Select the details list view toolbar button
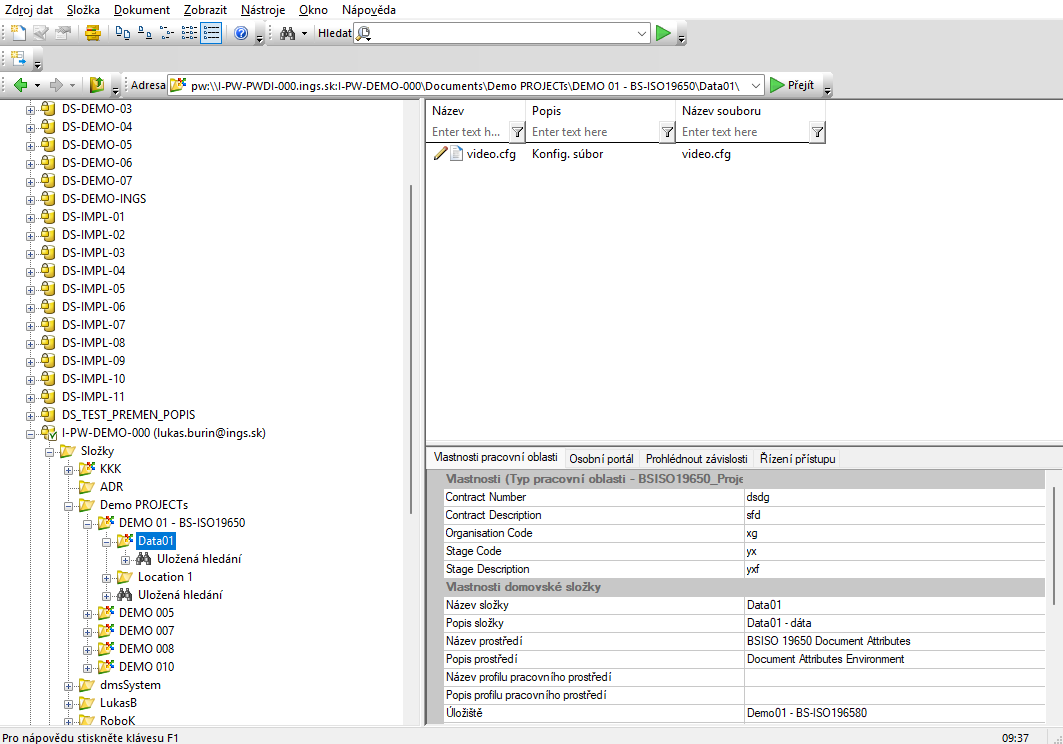The width and height of the screenshot is (1063, 744). [211, 33]
